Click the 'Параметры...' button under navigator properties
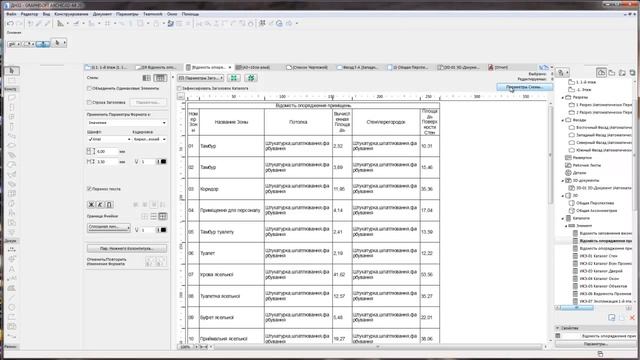The width and height of the screenshot is (640, 360). [x=596, y=344]
